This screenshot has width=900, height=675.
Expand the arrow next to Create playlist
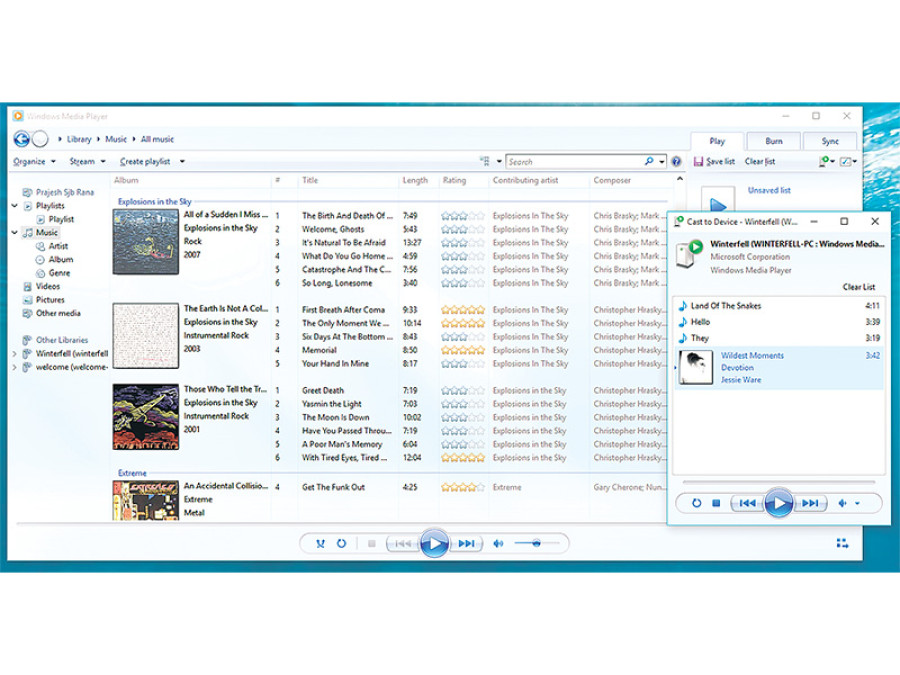click(182, 162)
